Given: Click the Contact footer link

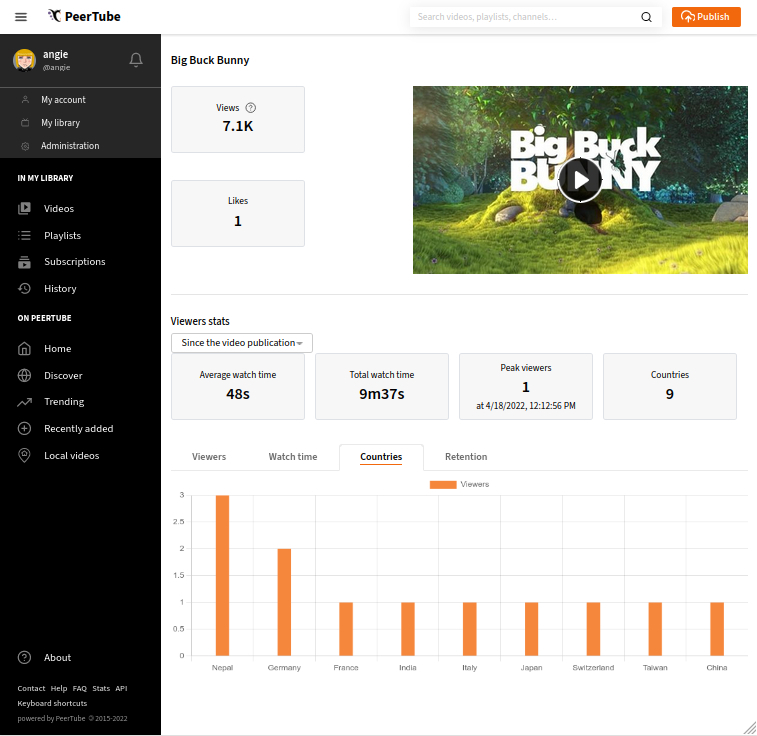Looking at the screenshot, I should coord(31,688).
